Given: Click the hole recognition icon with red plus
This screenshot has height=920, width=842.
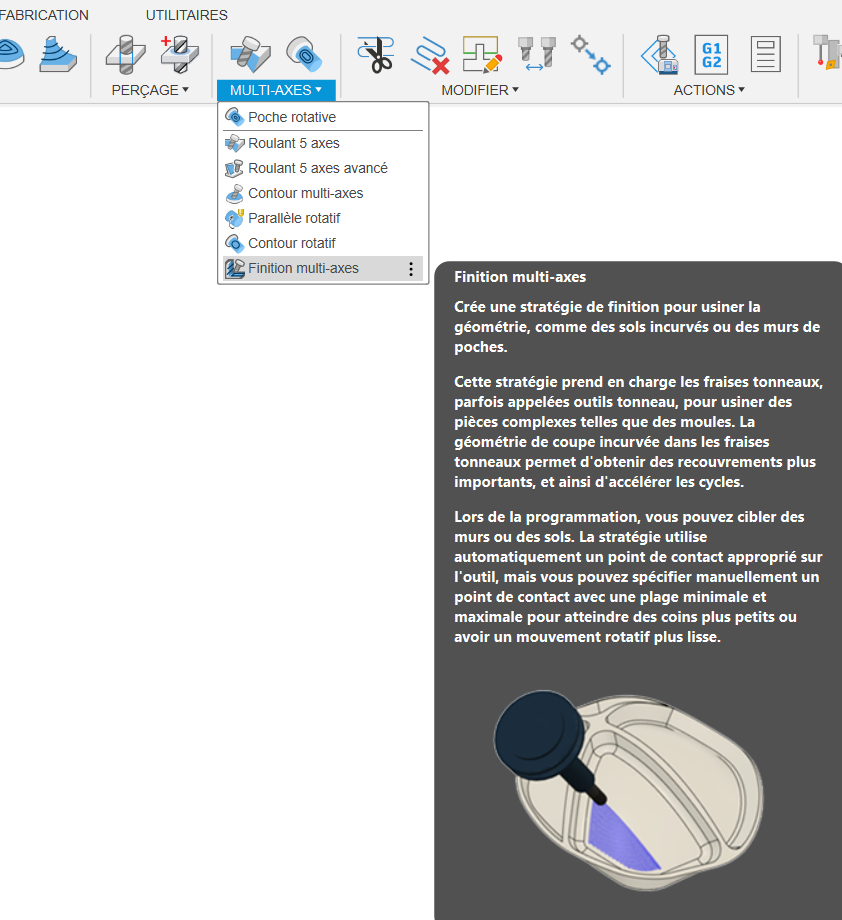Looking at the screenshot, I should pyautogui.click(x=180, y=53).
